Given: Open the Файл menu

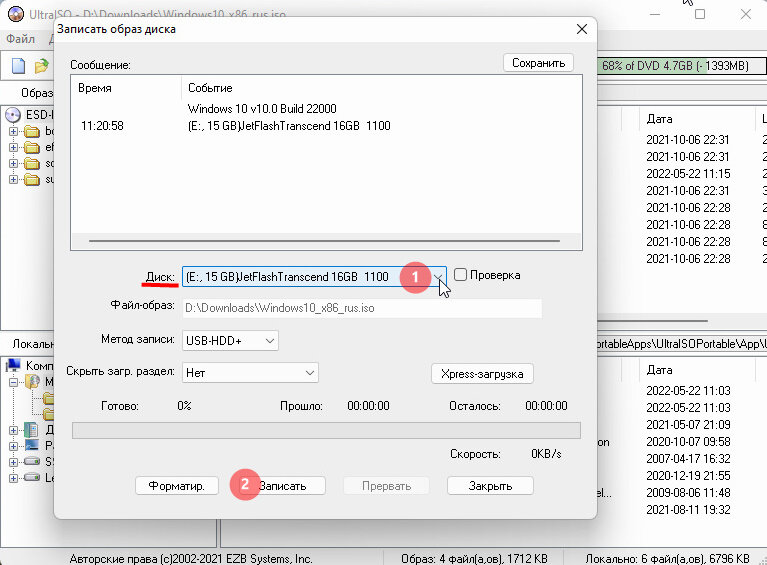Looking at the screenshot, I should [x=21, y=39].
